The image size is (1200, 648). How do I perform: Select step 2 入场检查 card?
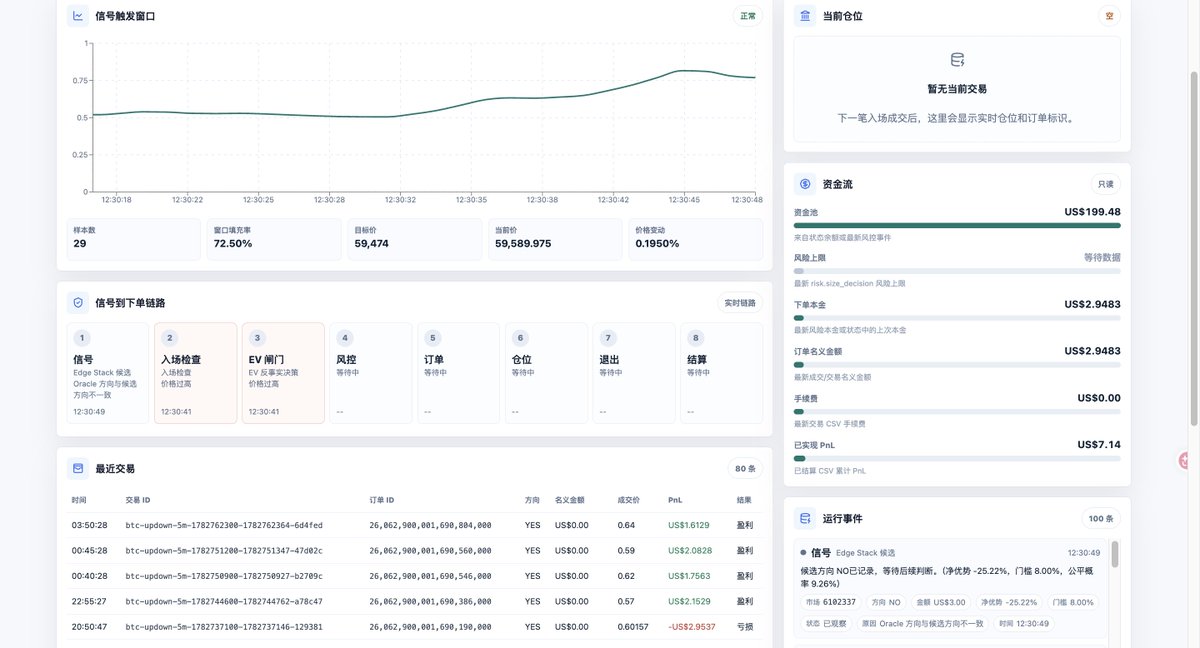[x=195, y=373]
